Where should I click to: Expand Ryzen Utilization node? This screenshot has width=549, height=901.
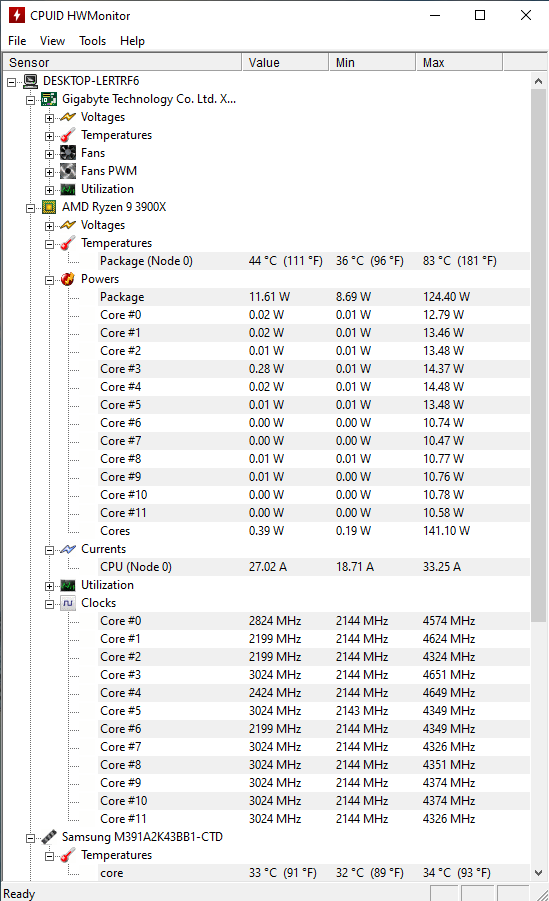click(x=49, y=586)
